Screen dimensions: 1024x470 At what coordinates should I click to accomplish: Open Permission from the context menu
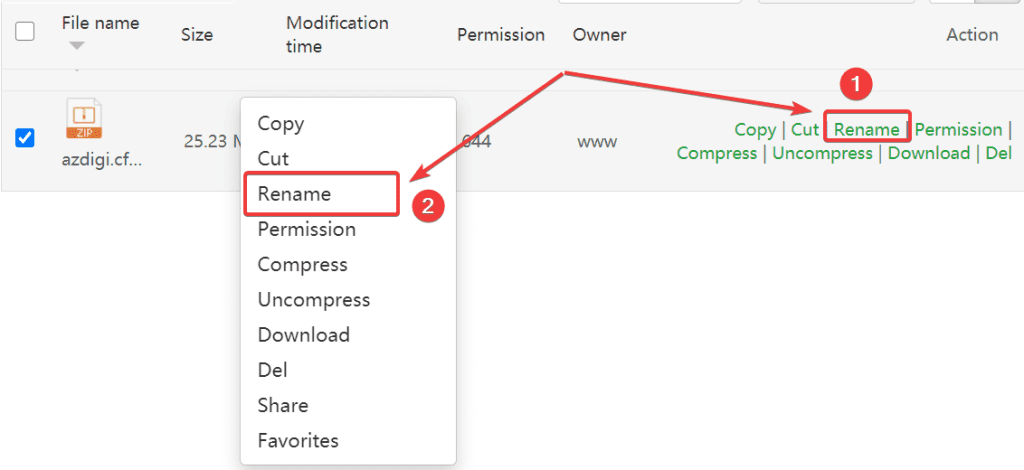click(x=306, y=229)
